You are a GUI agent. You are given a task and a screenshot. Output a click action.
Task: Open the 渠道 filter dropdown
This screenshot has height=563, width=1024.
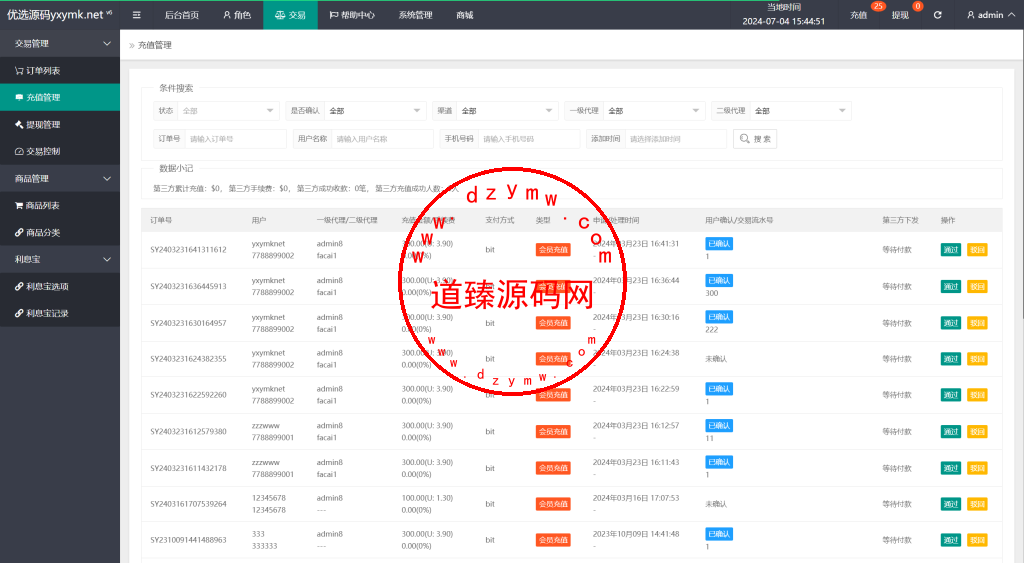[x=508, y=111]
